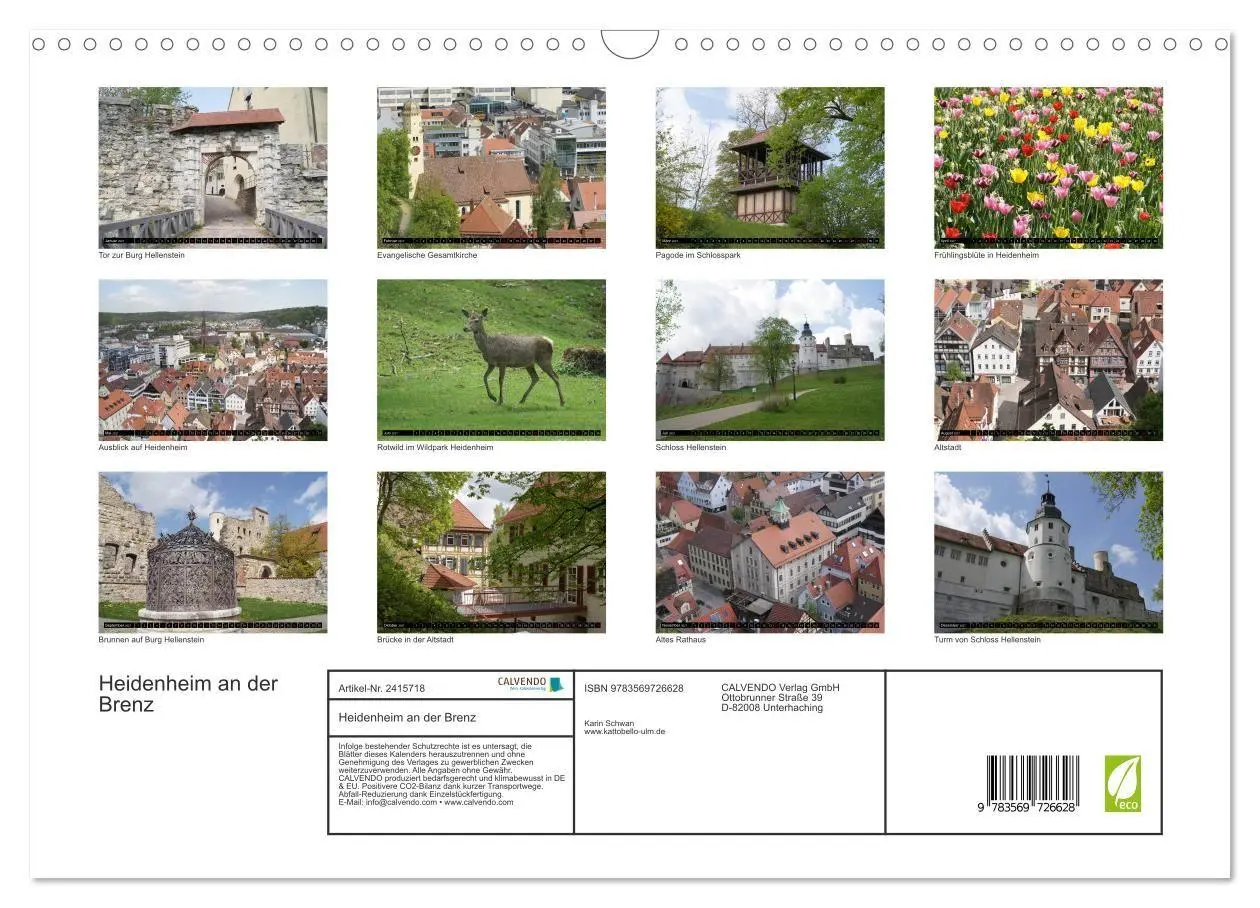
Task: Click the 'Evangelische Gesamtkirche' caption
Action: [427, 255]
